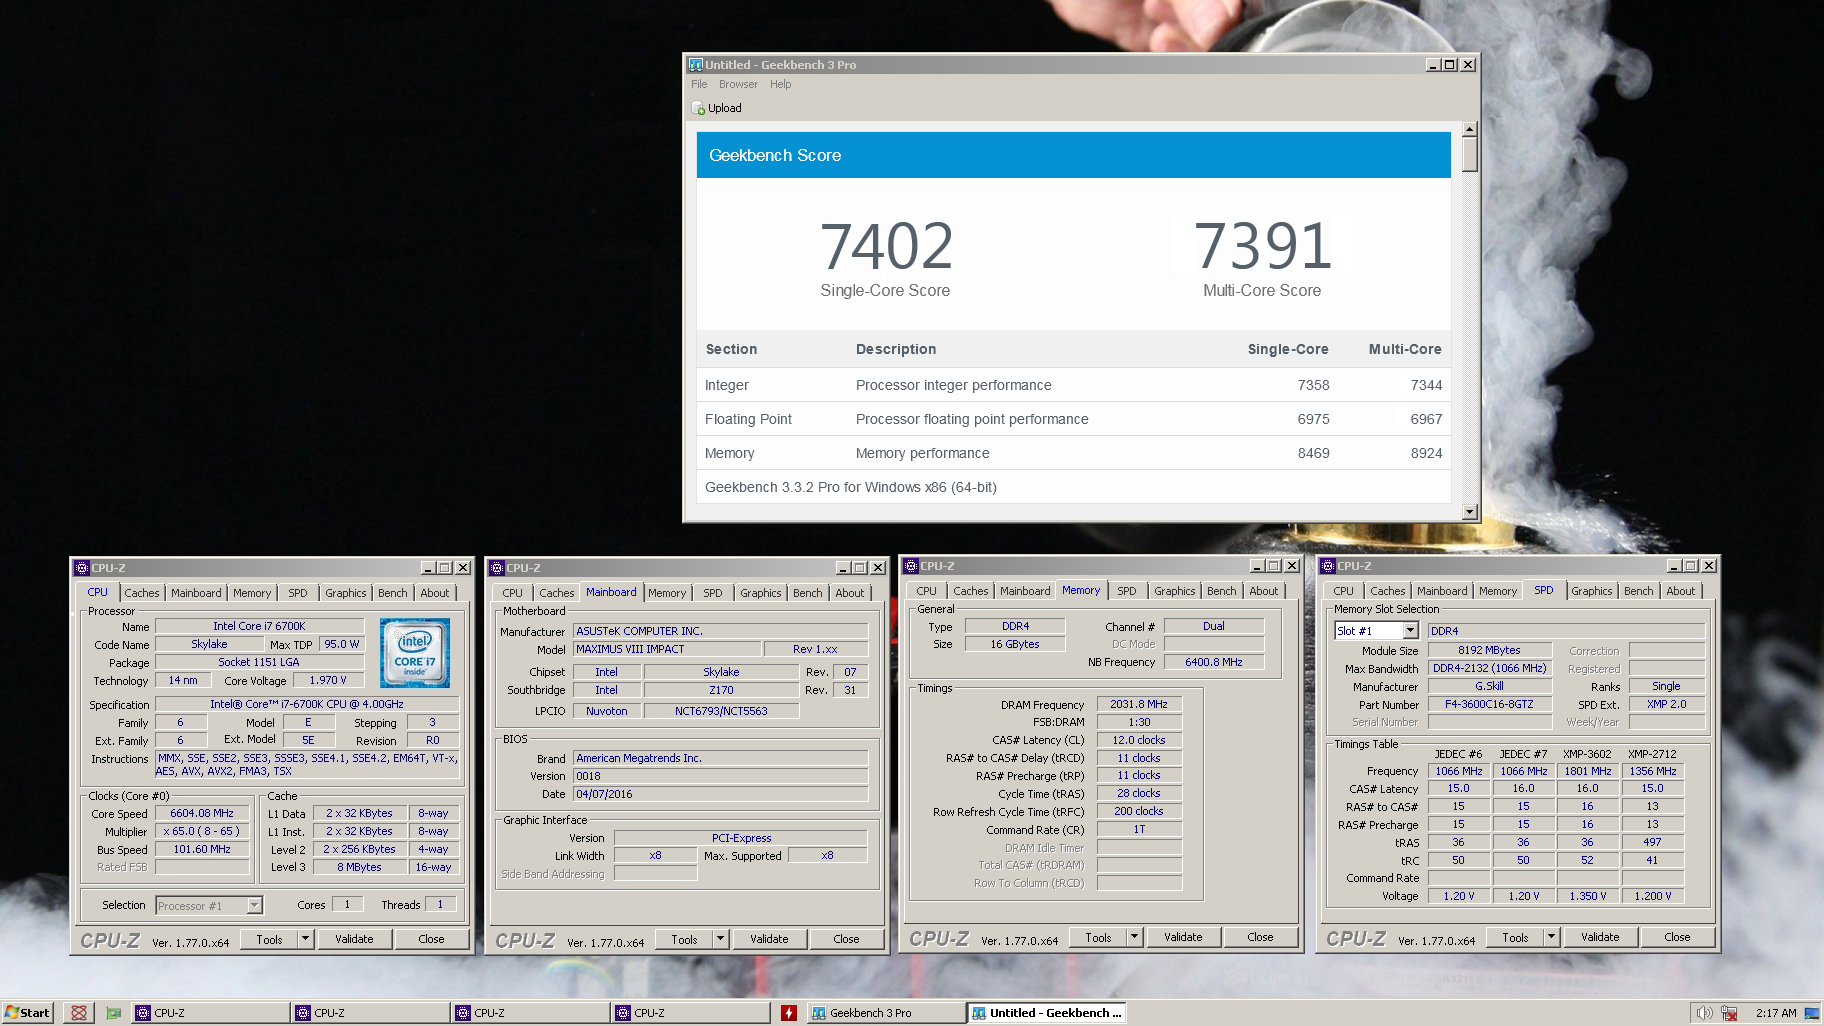Open Bench tab in CPU-Z CPU window
This screenshot has height=1026, width=1824.
(392, 593)
